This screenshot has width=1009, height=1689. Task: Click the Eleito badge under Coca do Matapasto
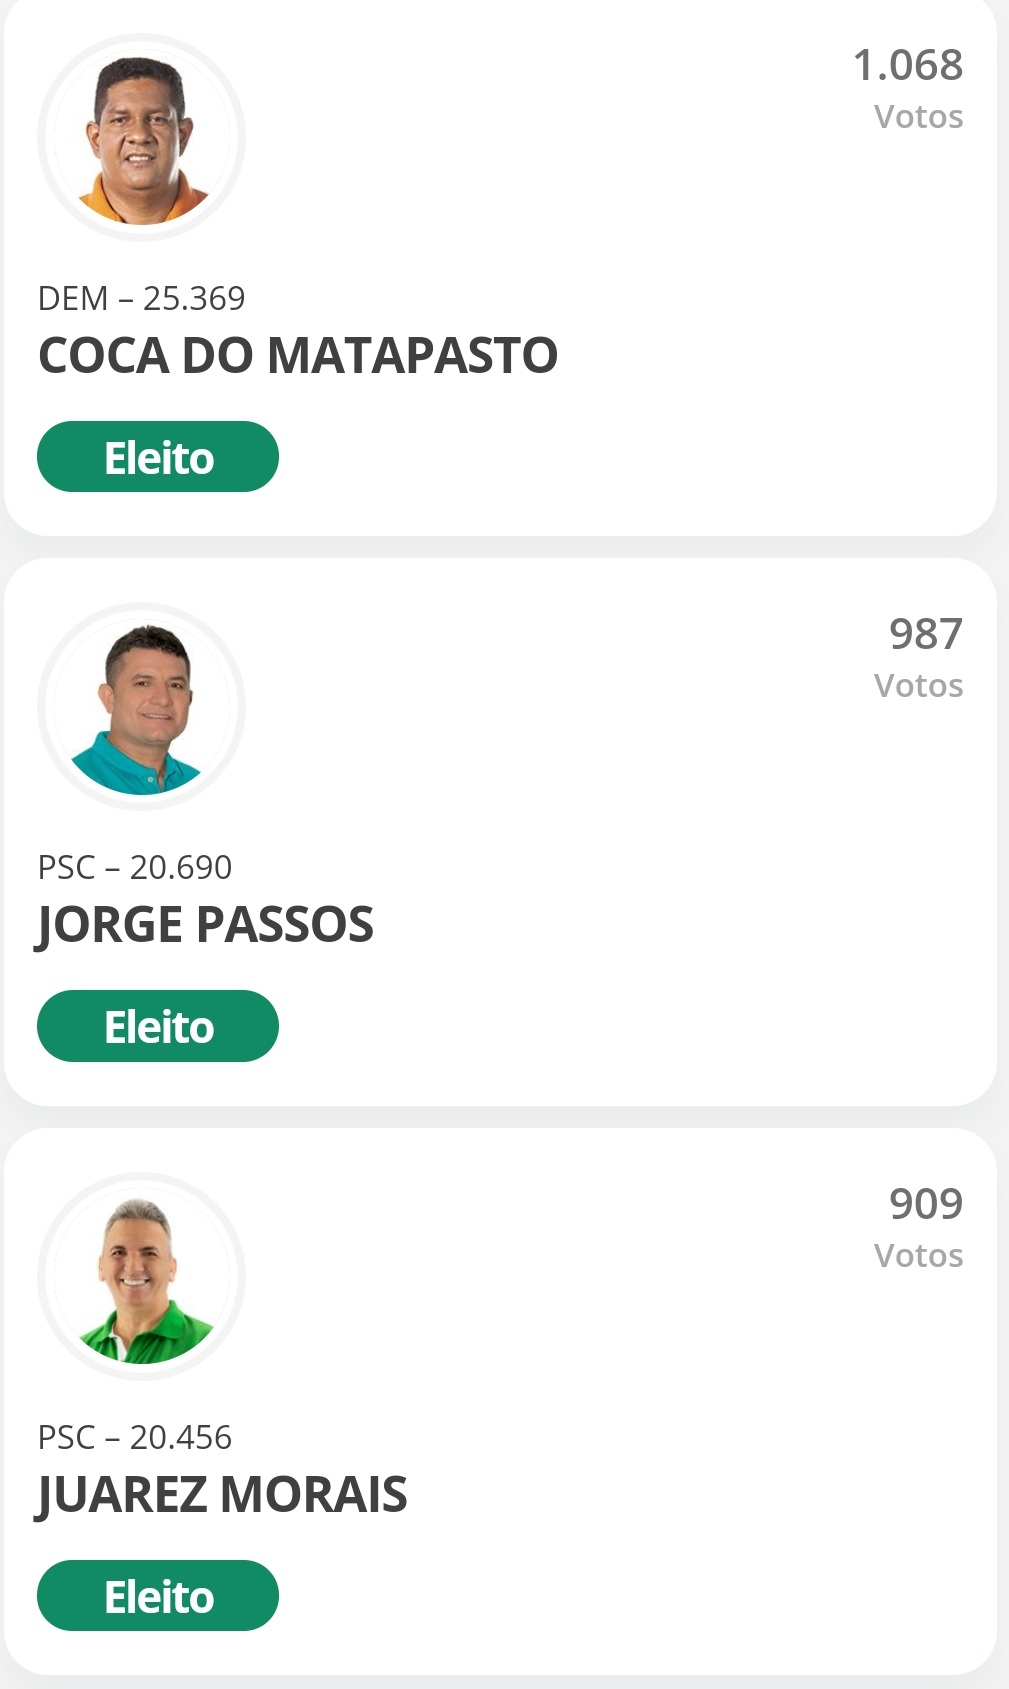click(158, 457)
